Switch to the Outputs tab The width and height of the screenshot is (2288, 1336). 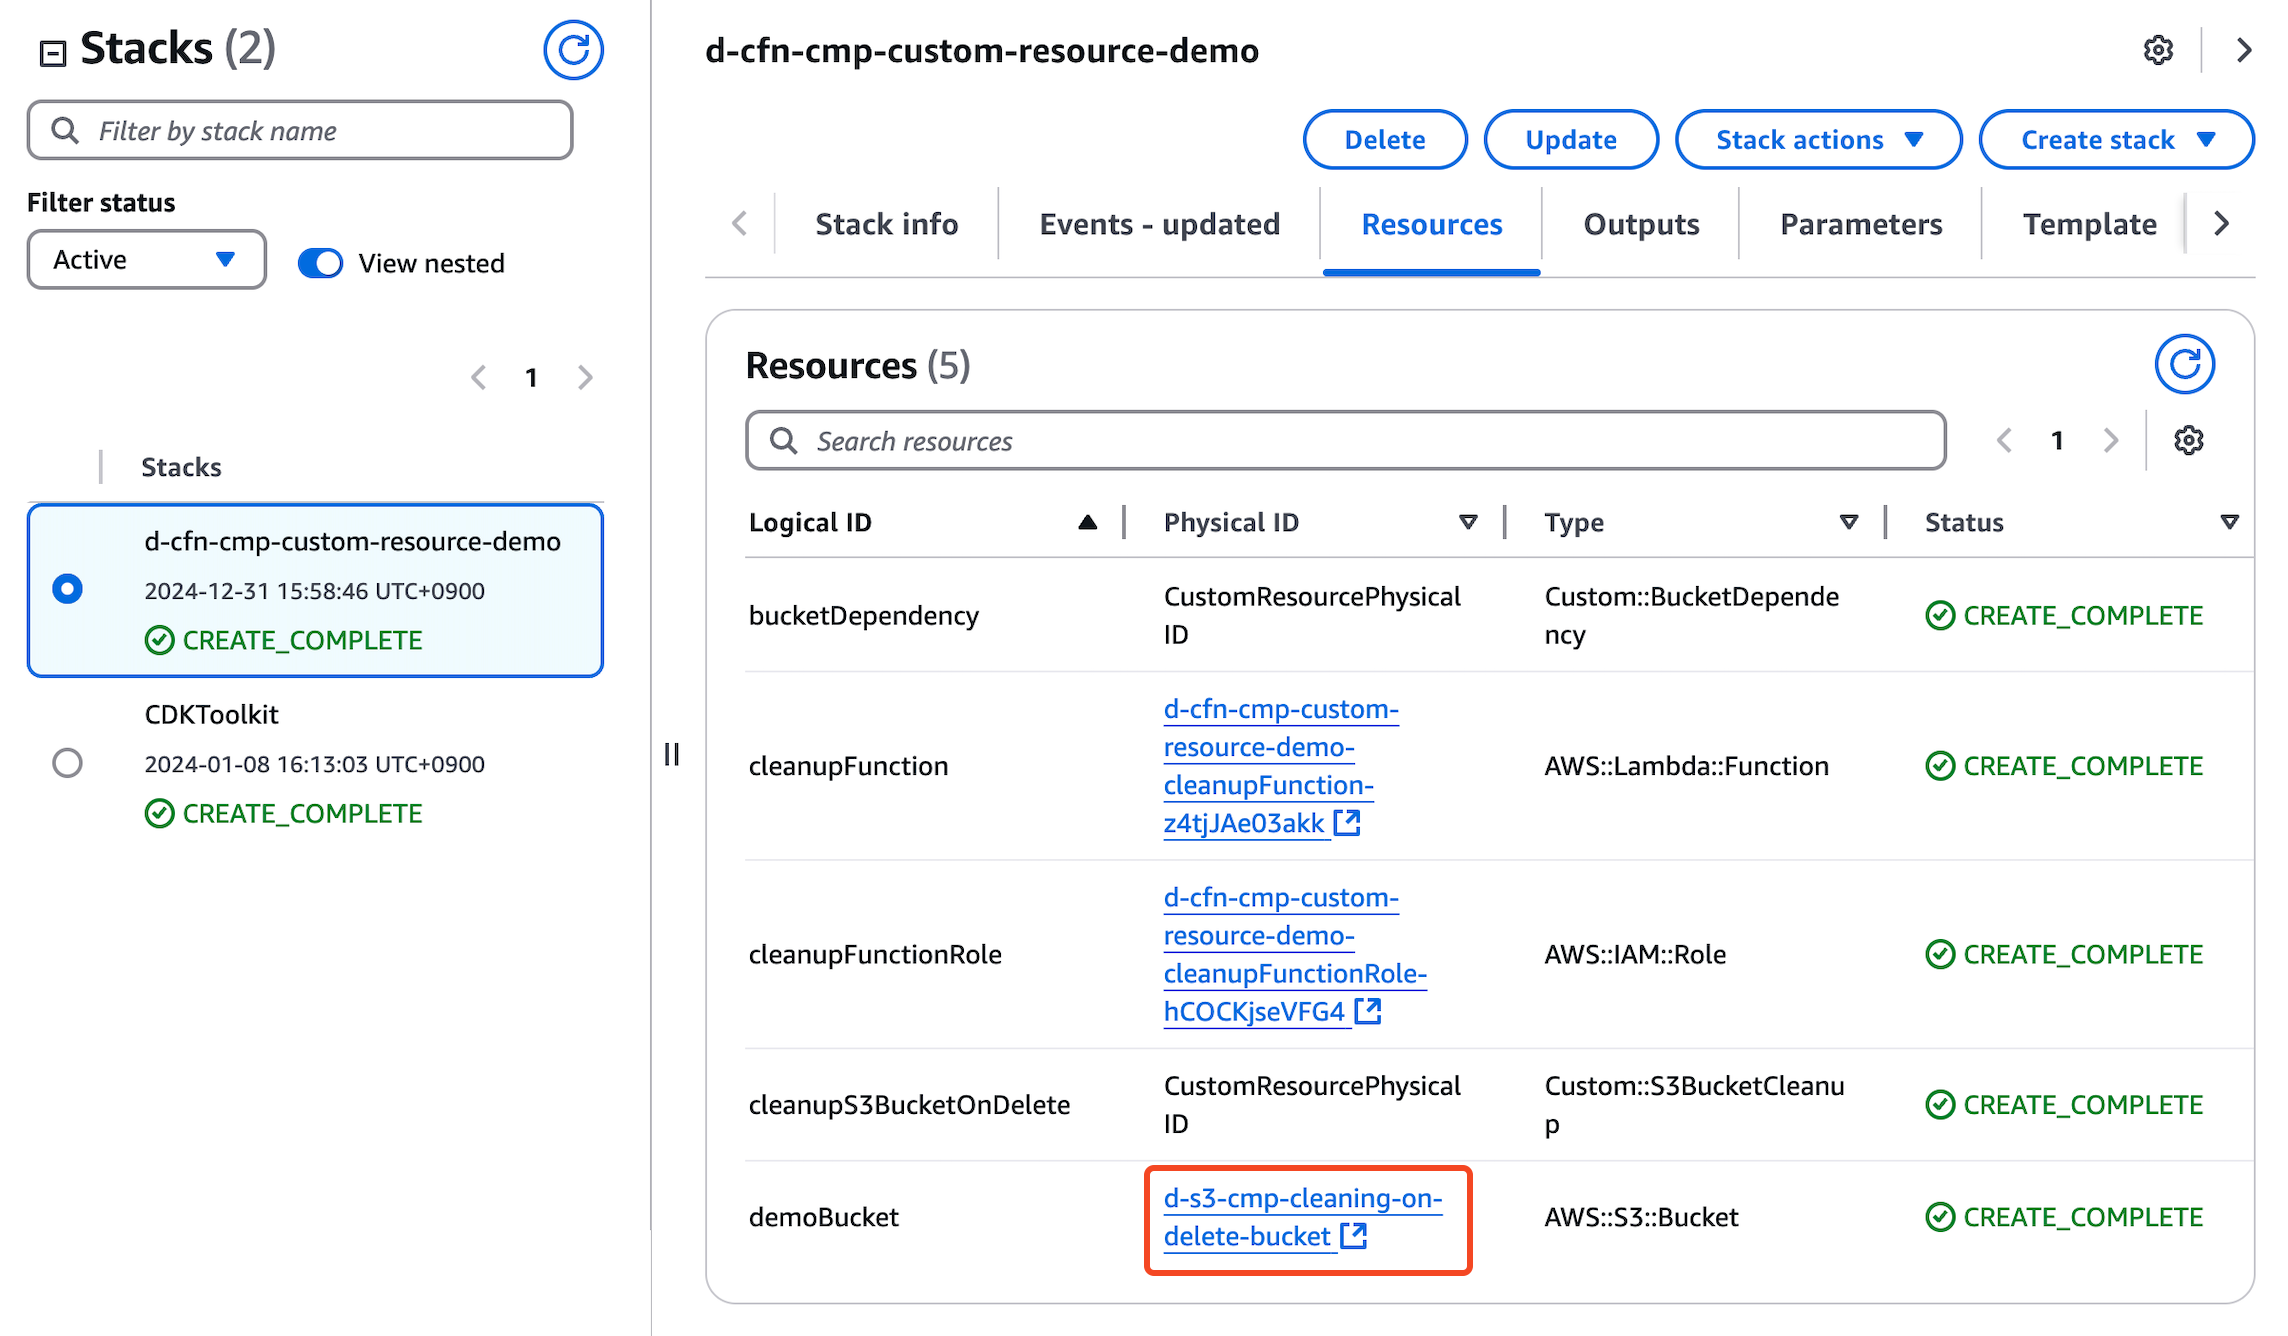1640,224
